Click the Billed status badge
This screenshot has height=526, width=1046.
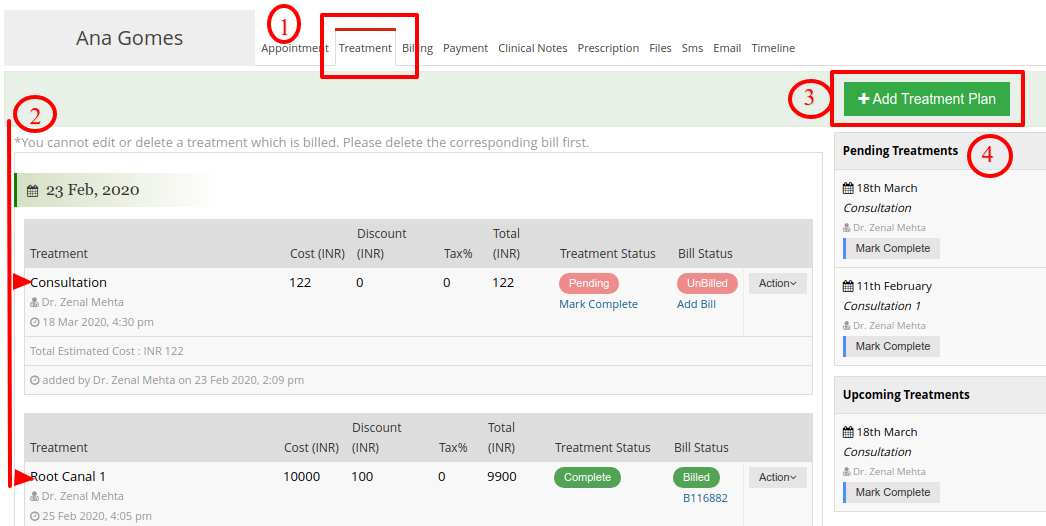coord(696,477)
